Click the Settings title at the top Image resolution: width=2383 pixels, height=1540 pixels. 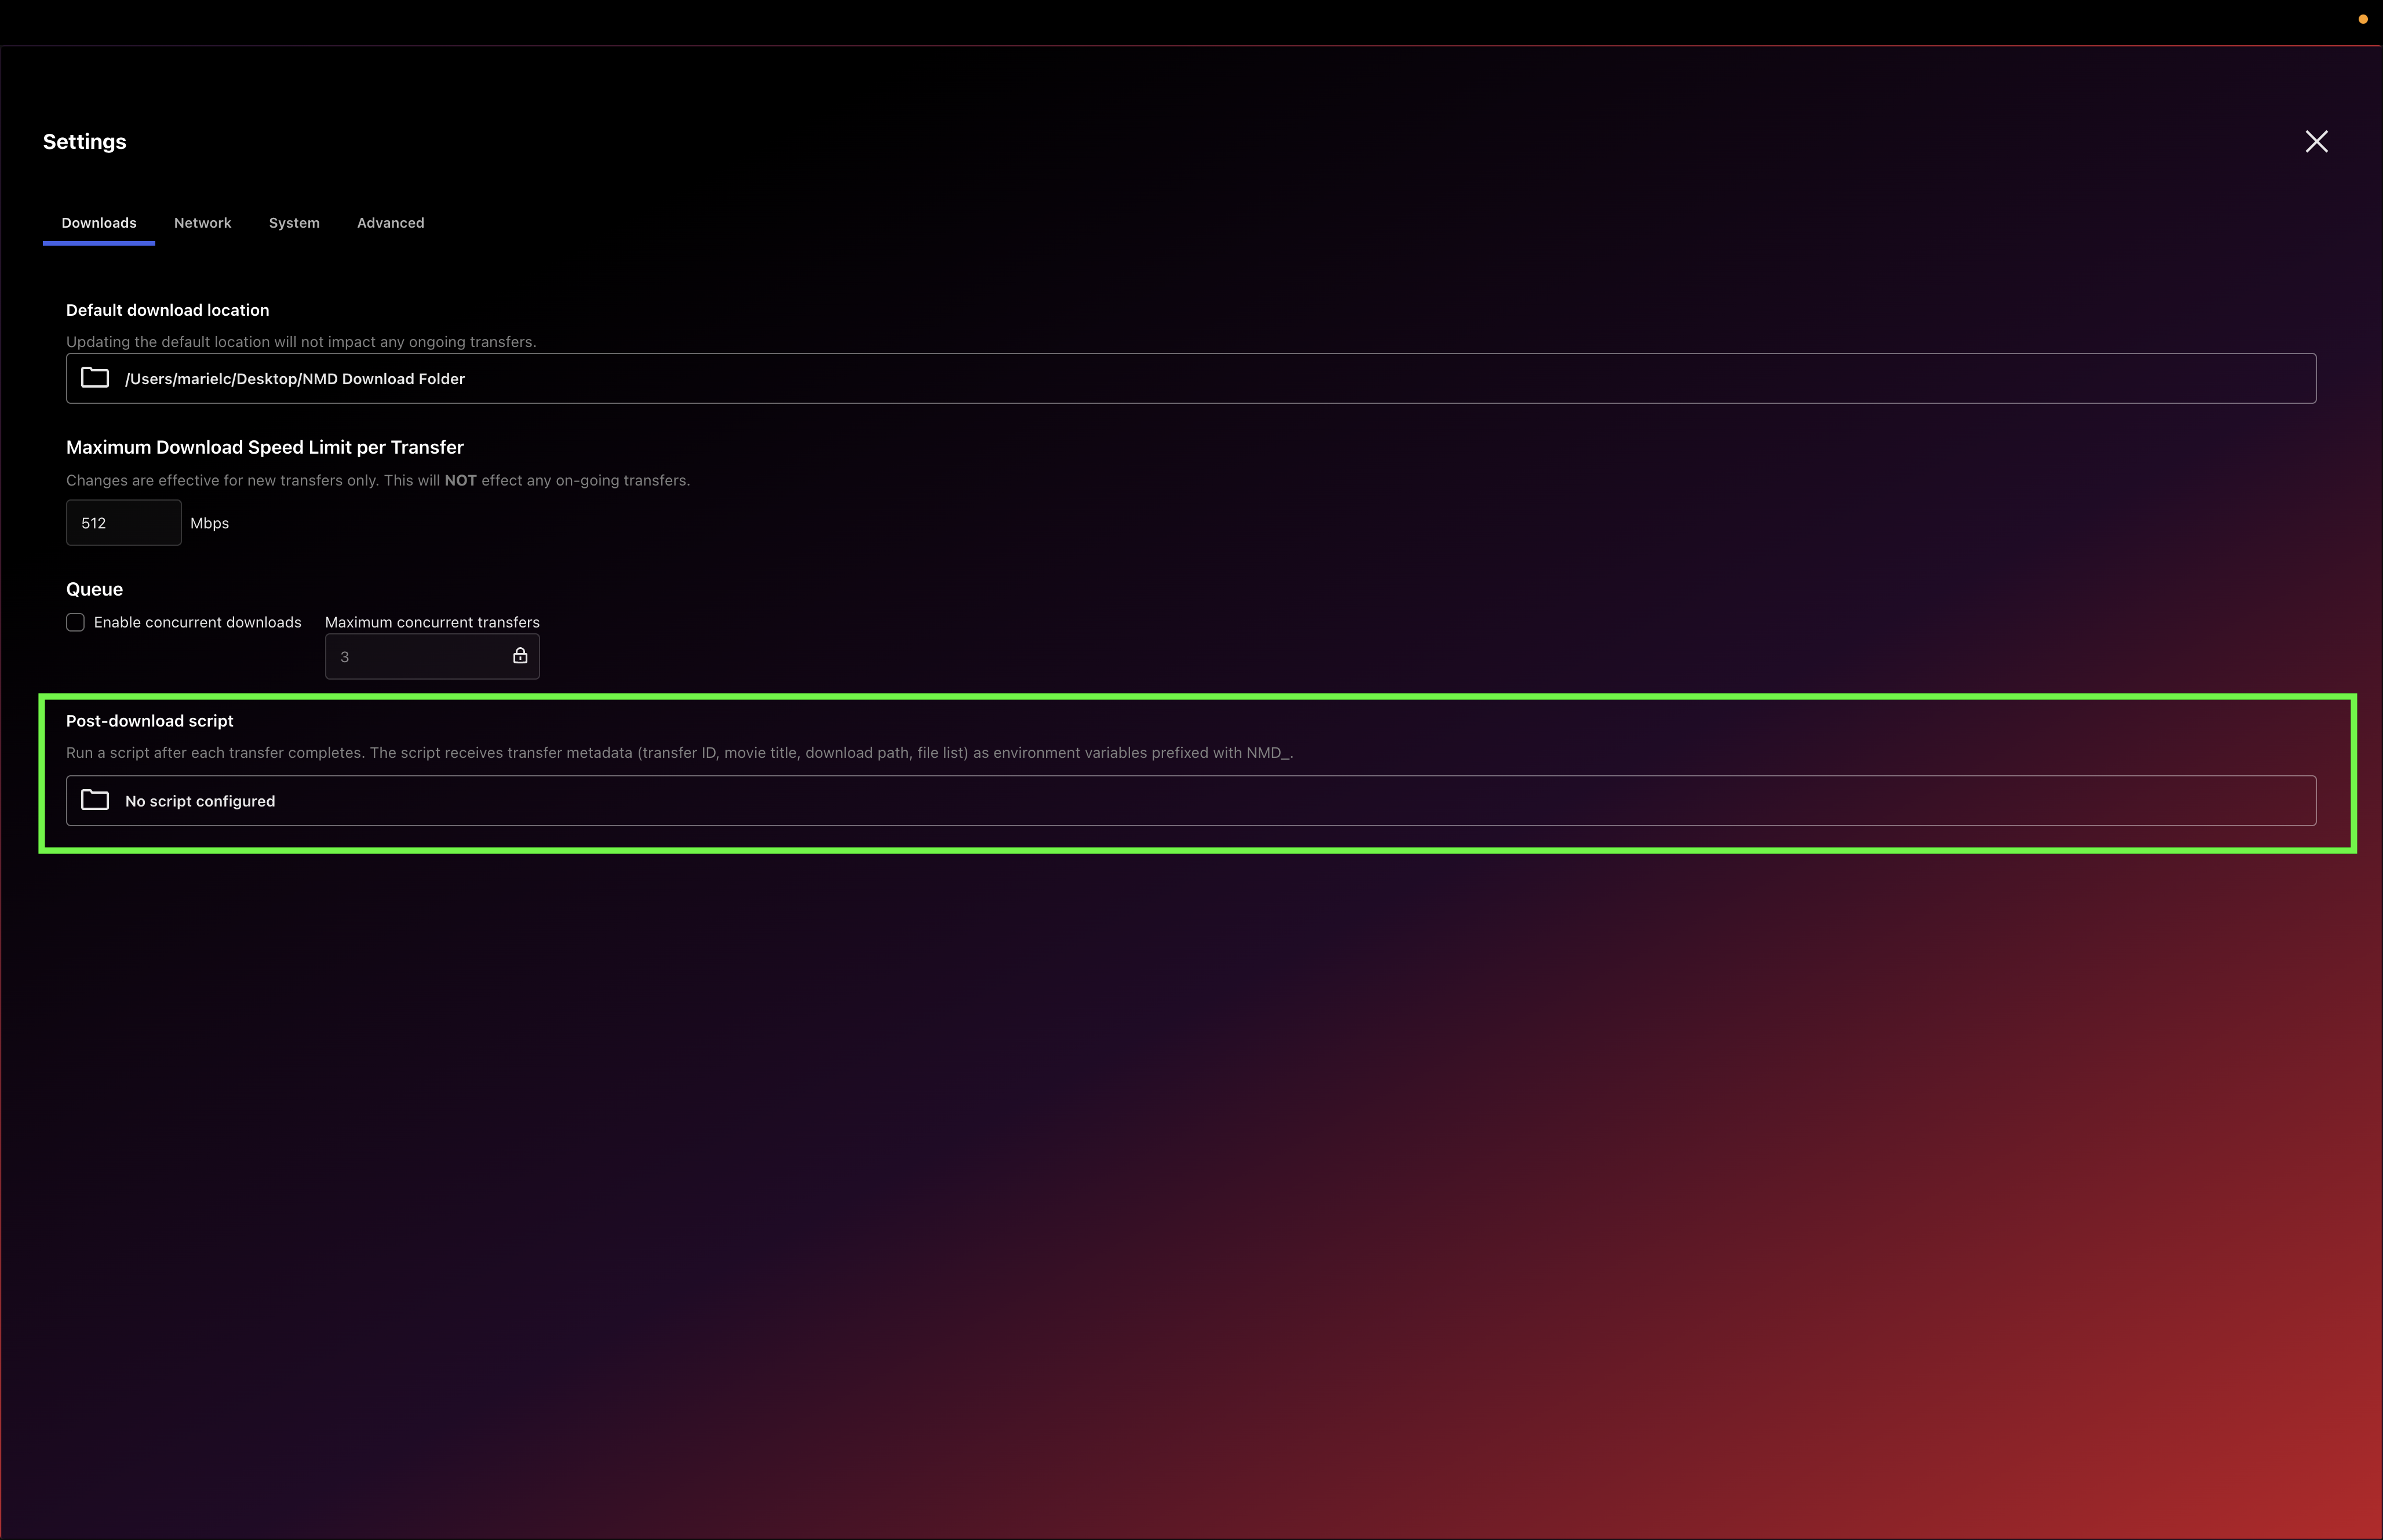click(84, 141)
